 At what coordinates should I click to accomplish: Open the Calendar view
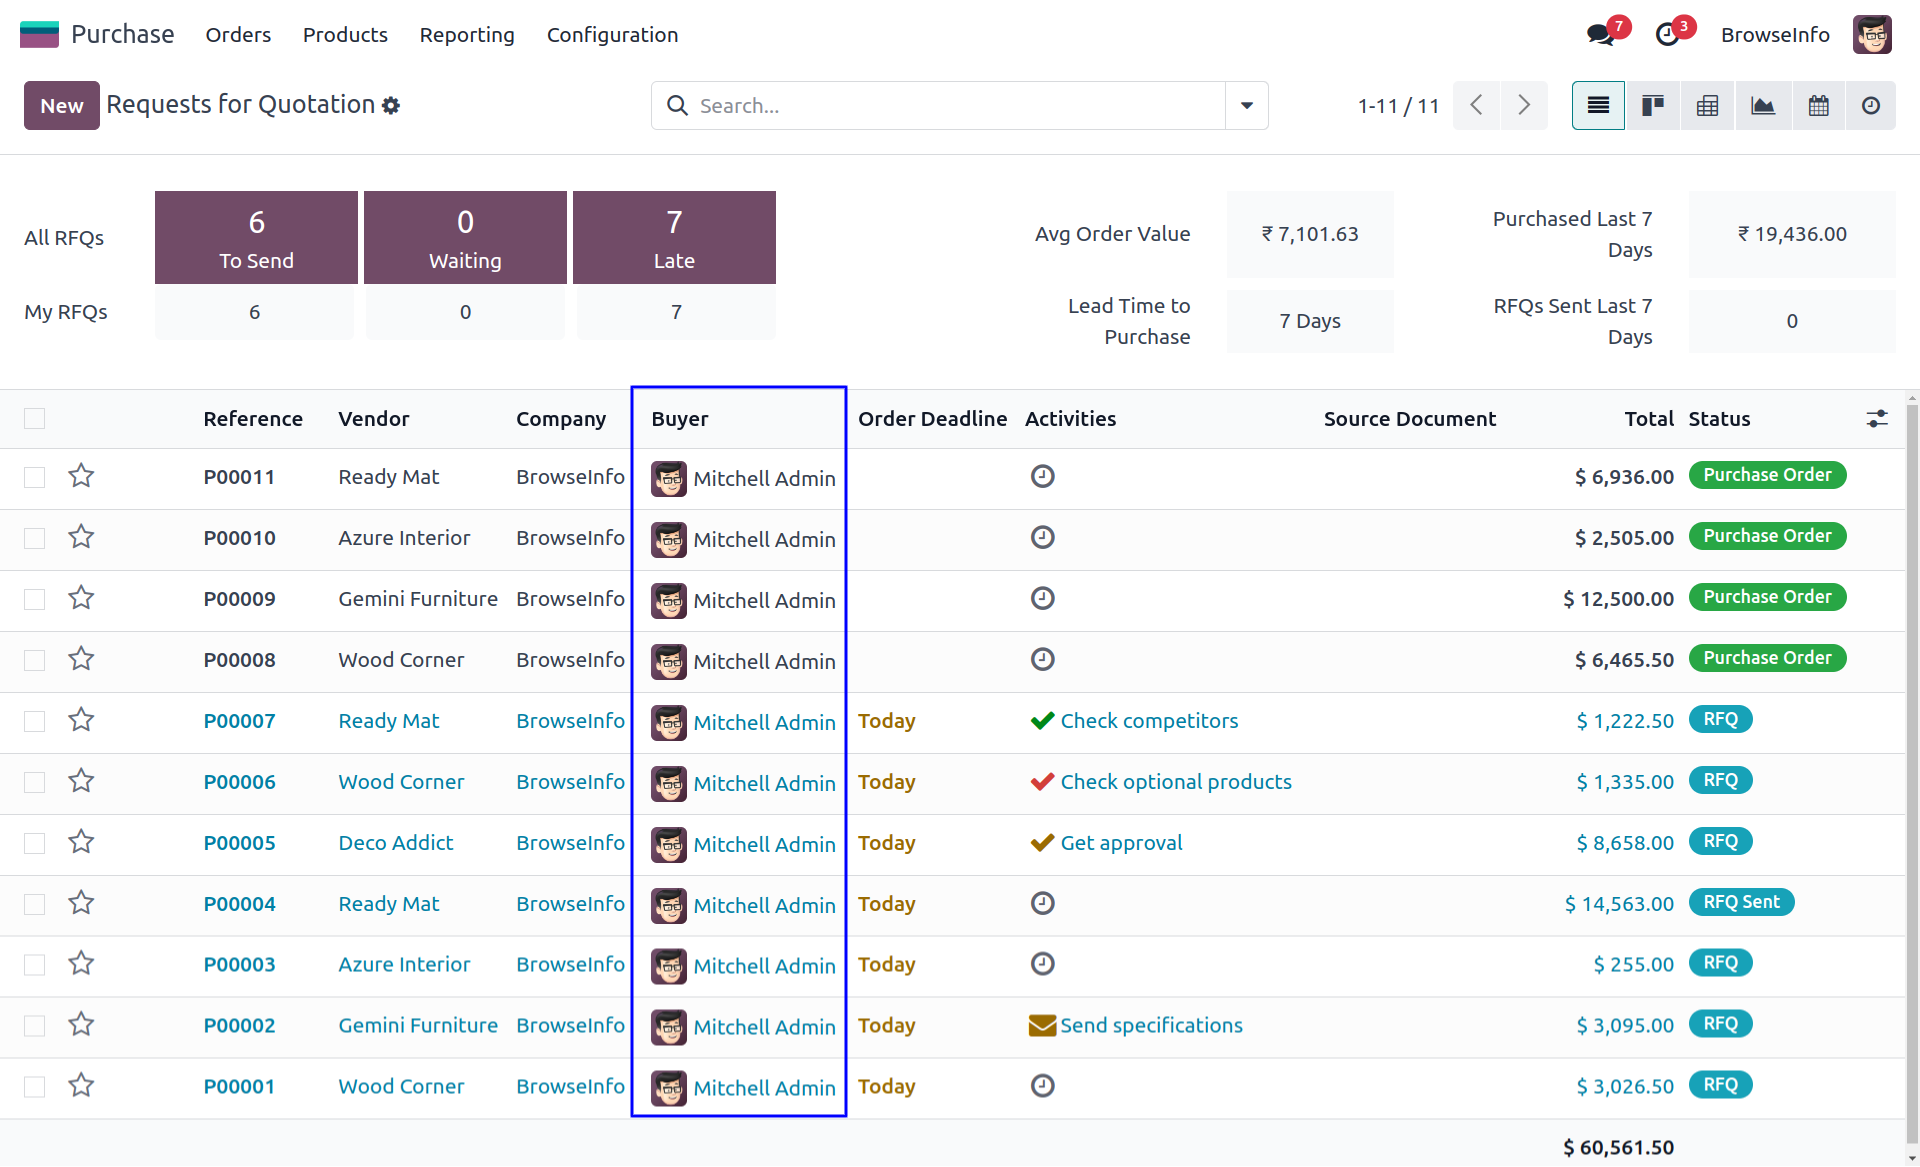coord(1818,106)
